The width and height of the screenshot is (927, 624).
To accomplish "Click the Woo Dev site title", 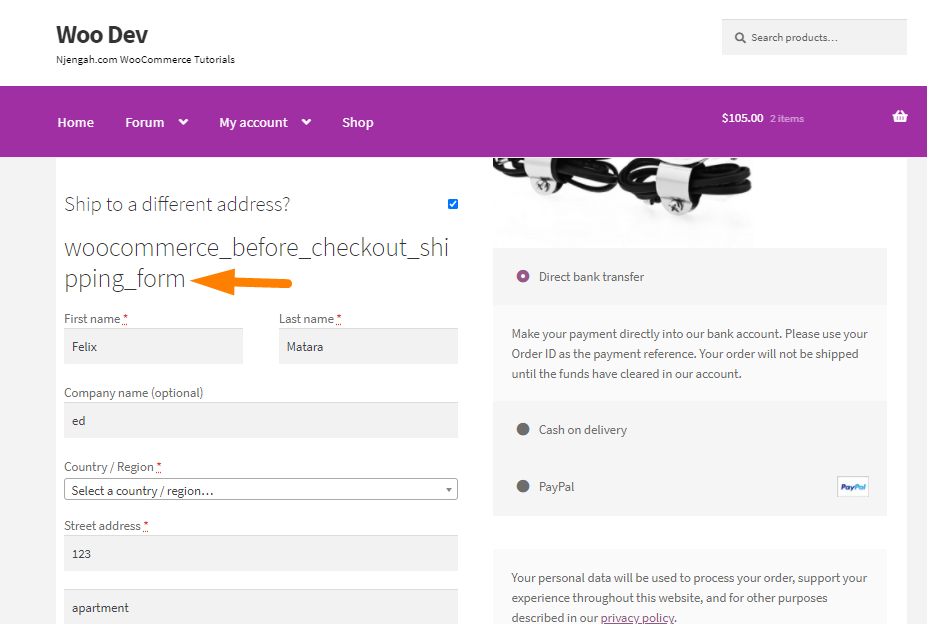I will coord(102,35).
